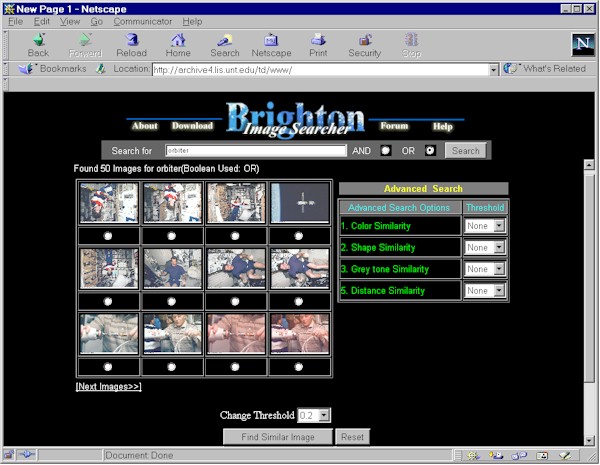
Task: Open Address Book component bar icon
Action: click(x=542, y=455)
